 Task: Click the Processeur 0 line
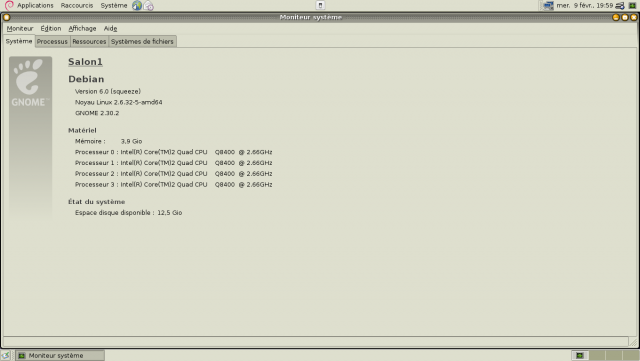click(x=173, y=152)
